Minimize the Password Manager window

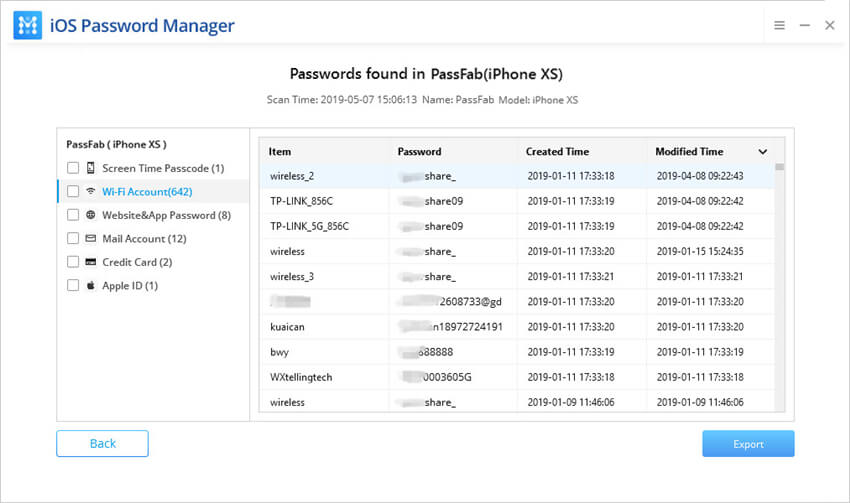click(x=804, y=25)
